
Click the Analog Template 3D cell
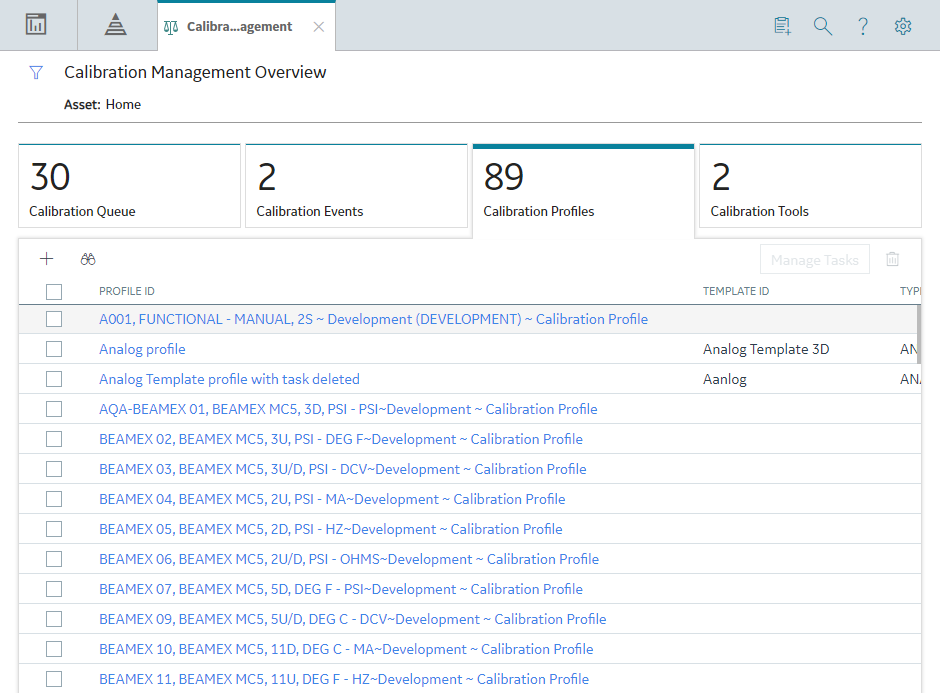[766, 349]
